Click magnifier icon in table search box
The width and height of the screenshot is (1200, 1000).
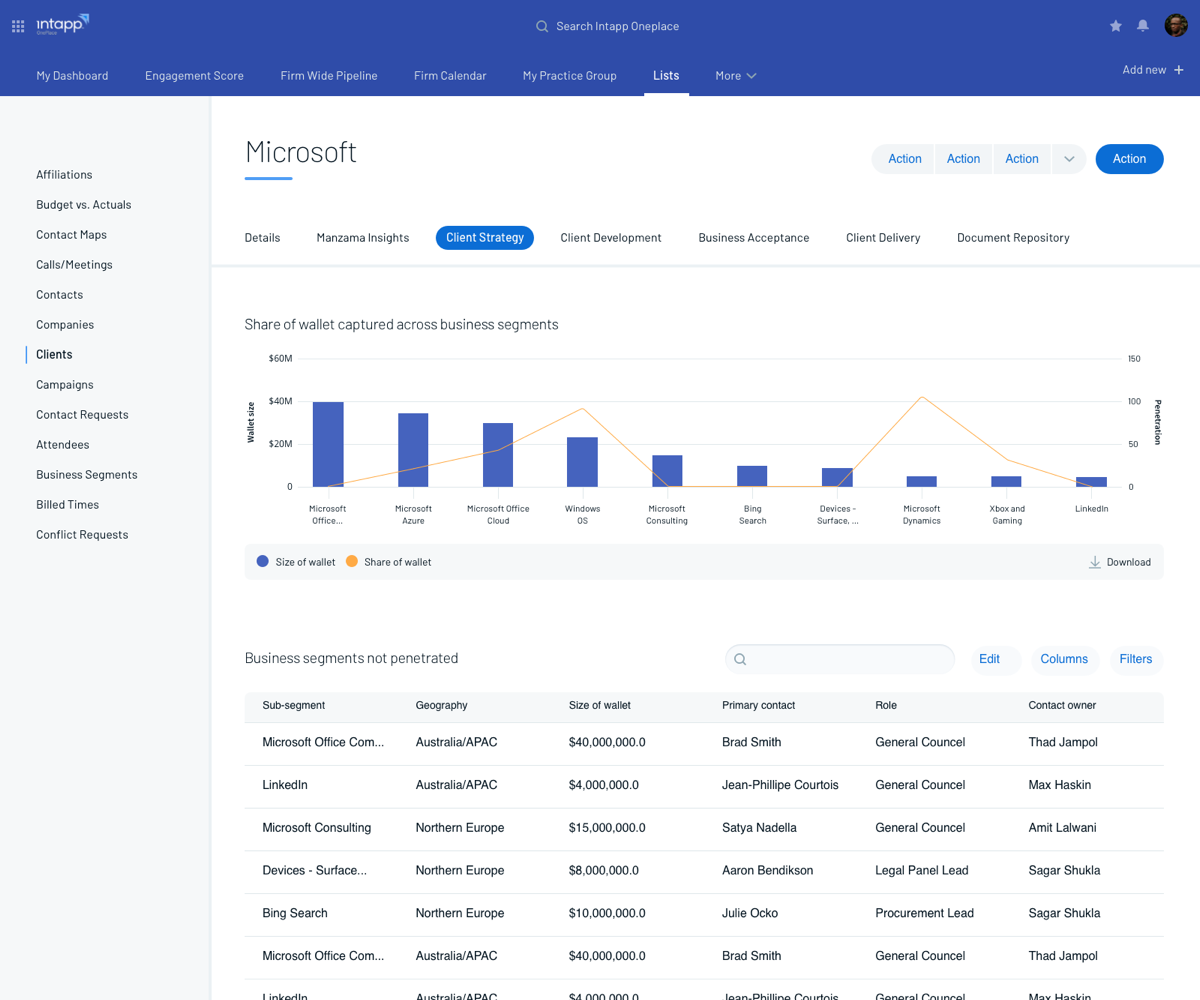pos(740,659)
